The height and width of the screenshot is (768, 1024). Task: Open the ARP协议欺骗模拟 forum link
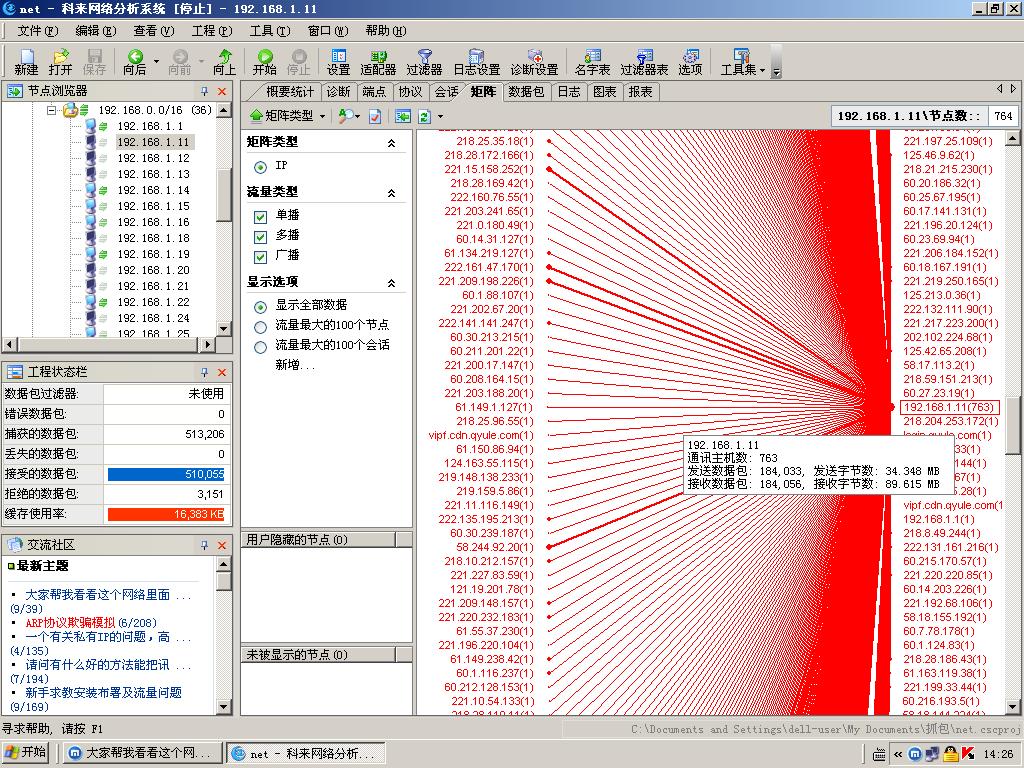pyautogui.click(x=70, y=622)
